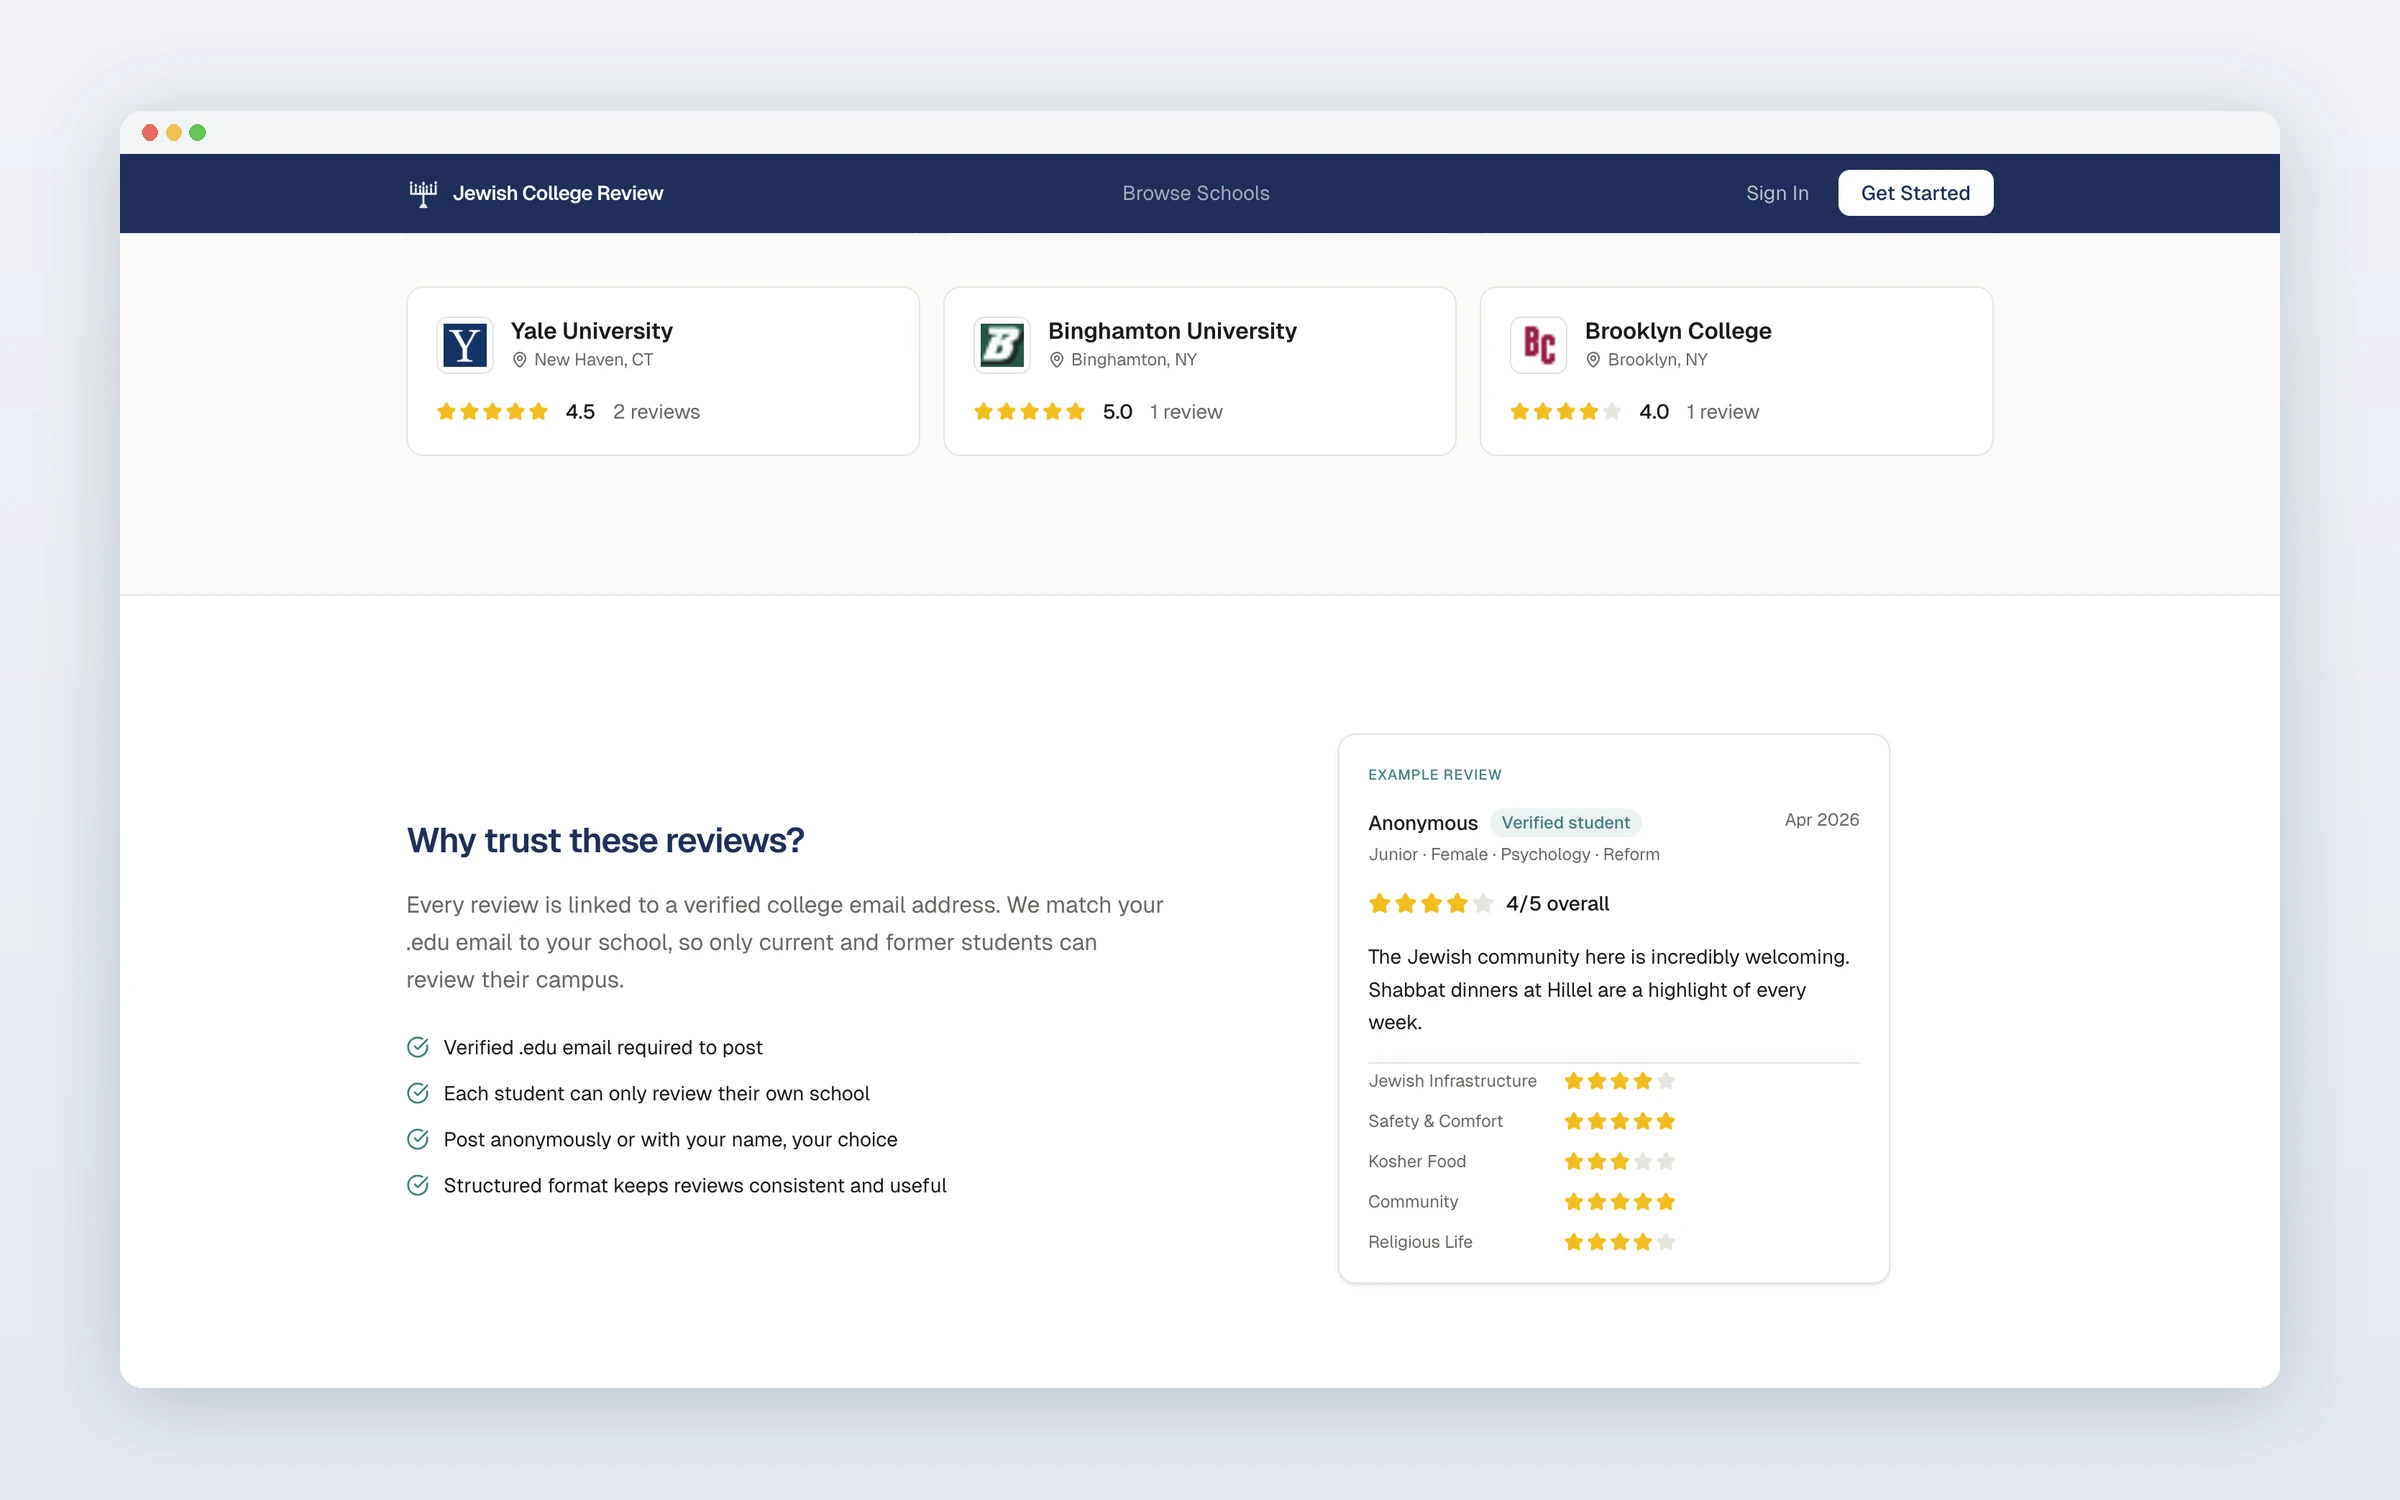The width and height of the screenshot is (2400, 1500).
Task: Click the 4/5 overall star rating
Action: pos(1431,904)
